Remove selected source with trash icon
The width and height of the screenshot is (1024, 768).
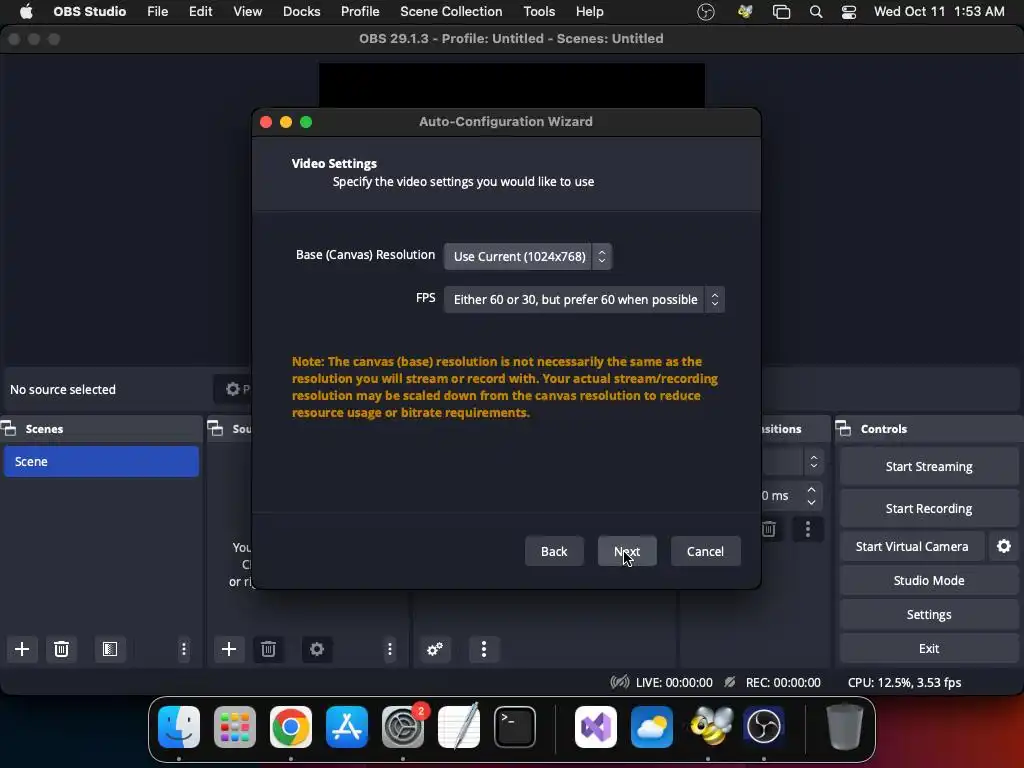[268, 648]
